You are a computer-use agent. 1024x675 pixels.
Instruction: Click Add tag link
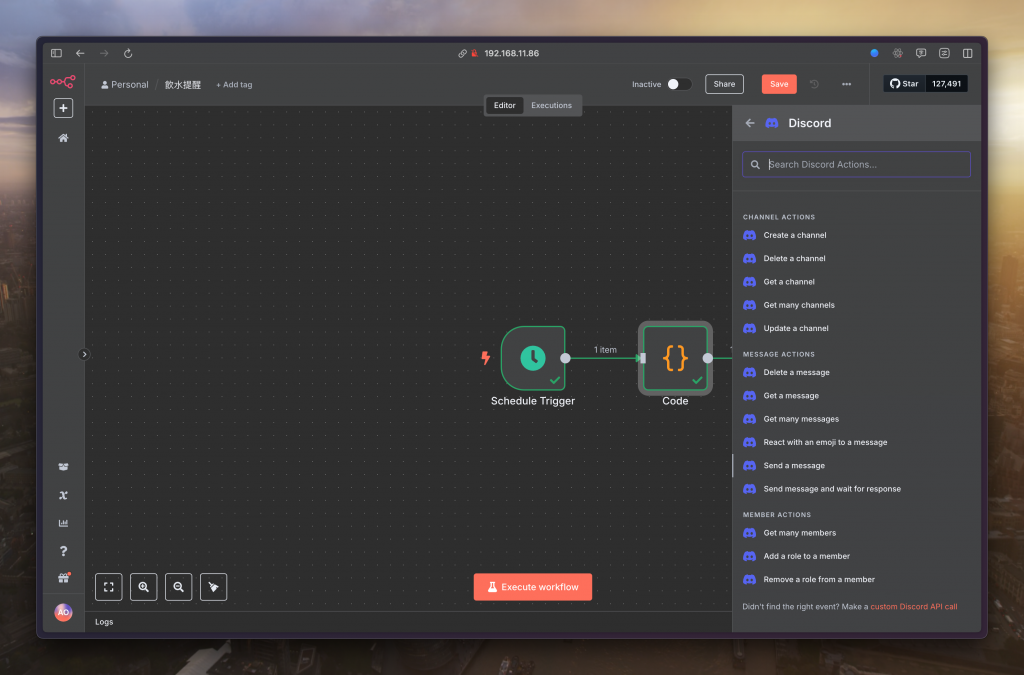pyautogui.click(x=234, y=85)
